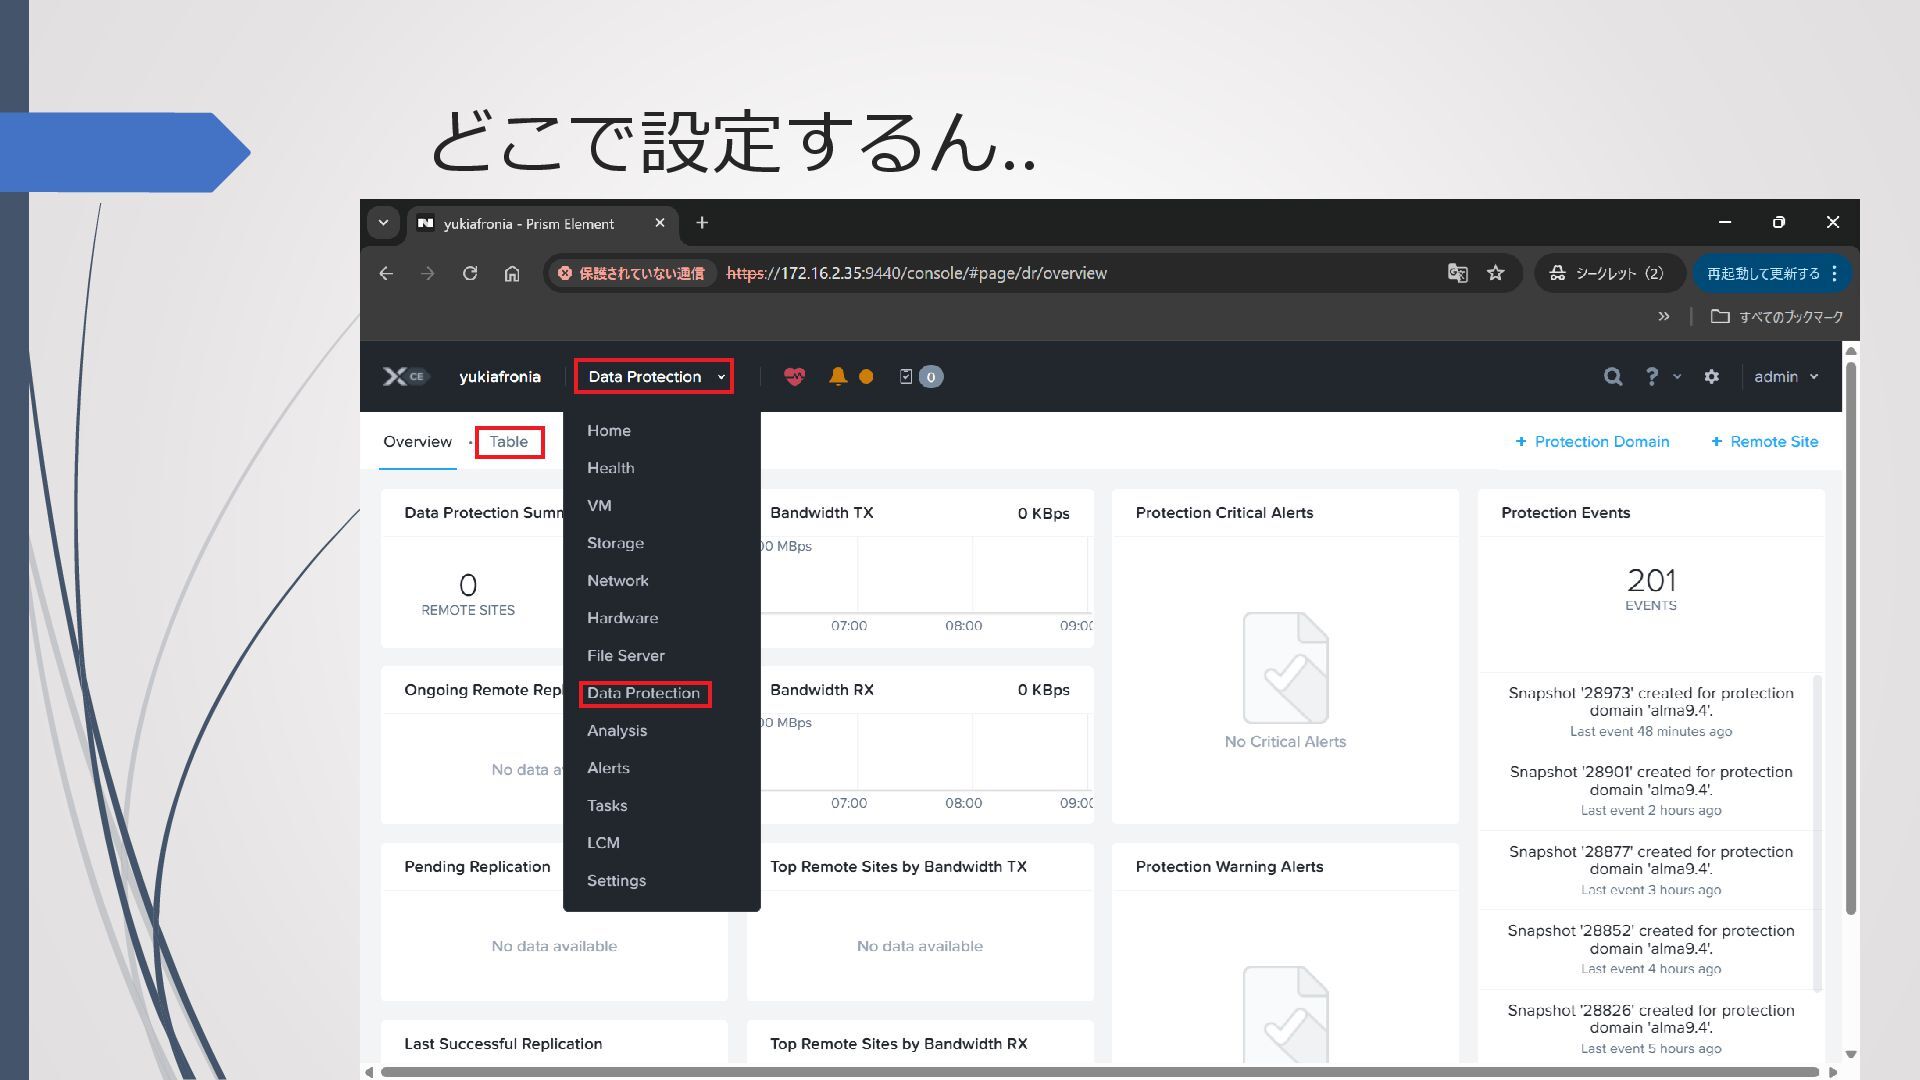Image resolution: width=1920 pixels, height=1080 pixels.
Task: Click the translate page icon
Action: pyautogui.click(x=1458, y=273)
